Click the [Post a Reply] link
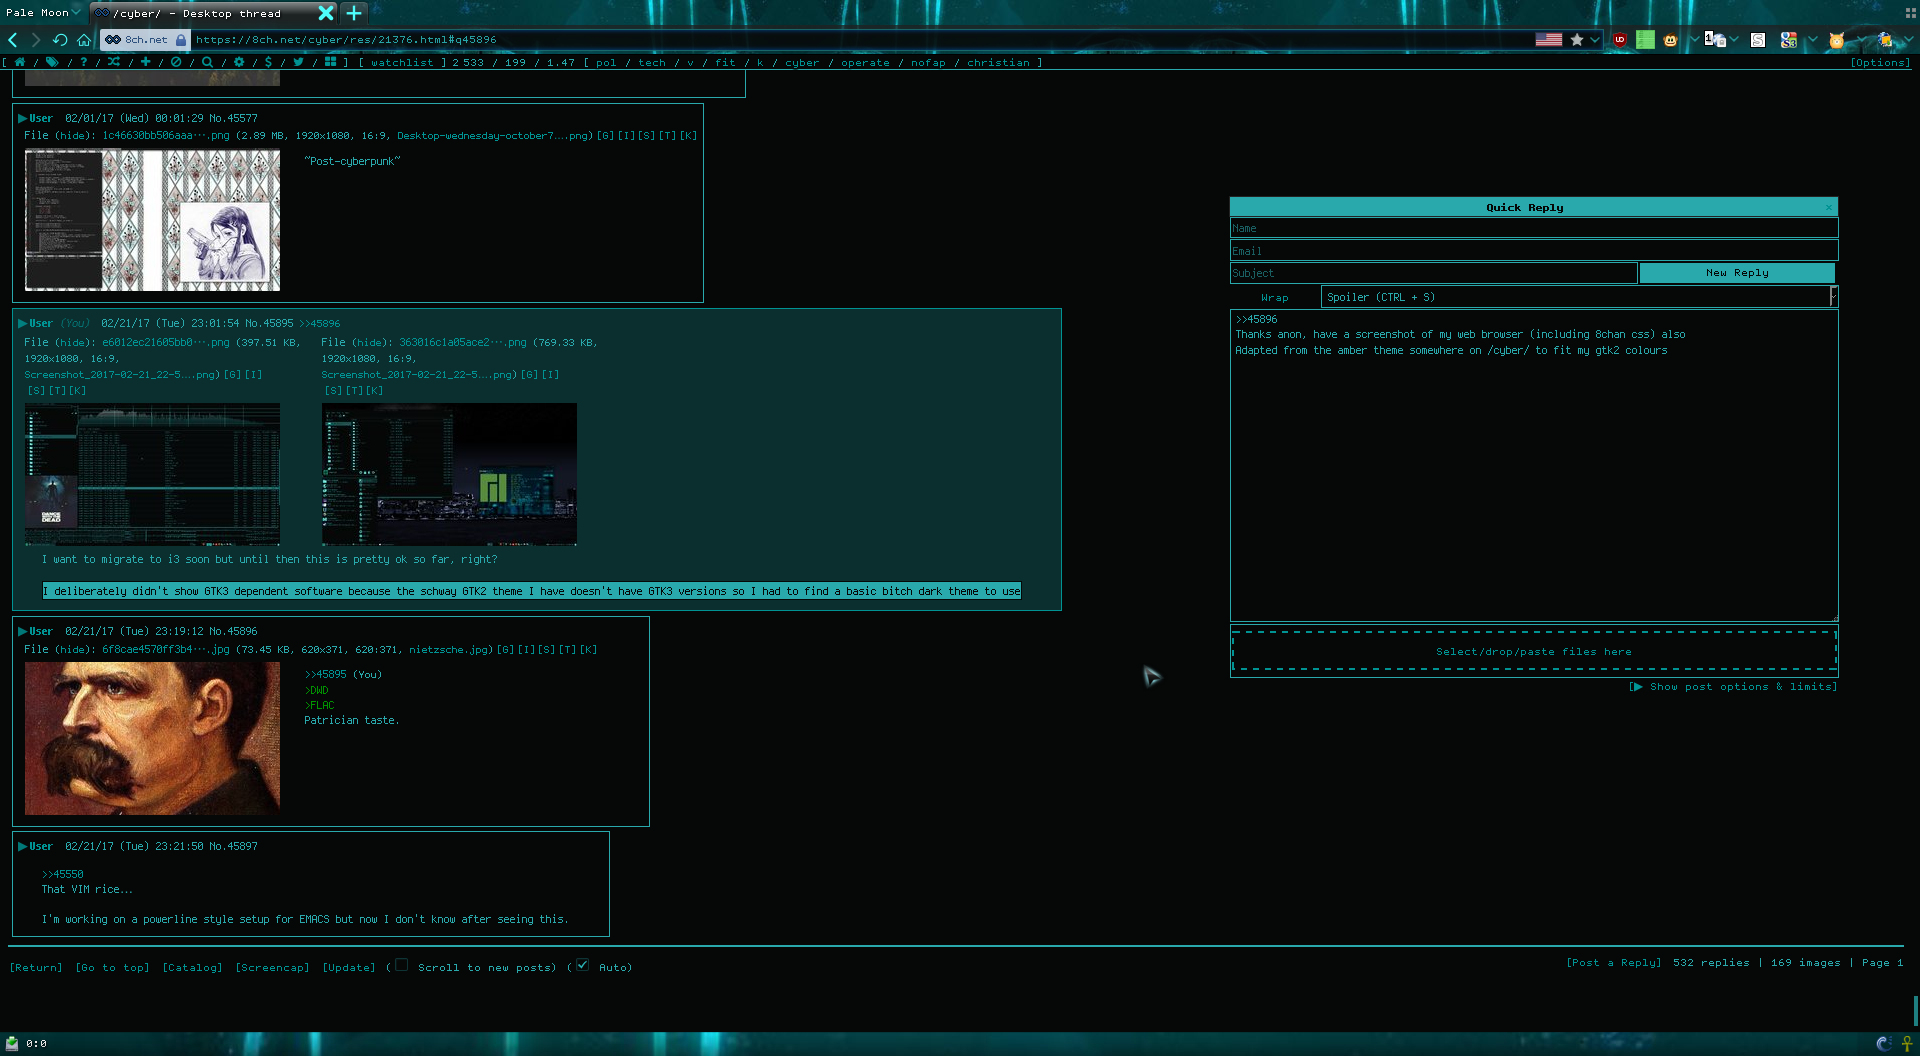This screenshot has height=1056, width=1920. pos(1614,963)
